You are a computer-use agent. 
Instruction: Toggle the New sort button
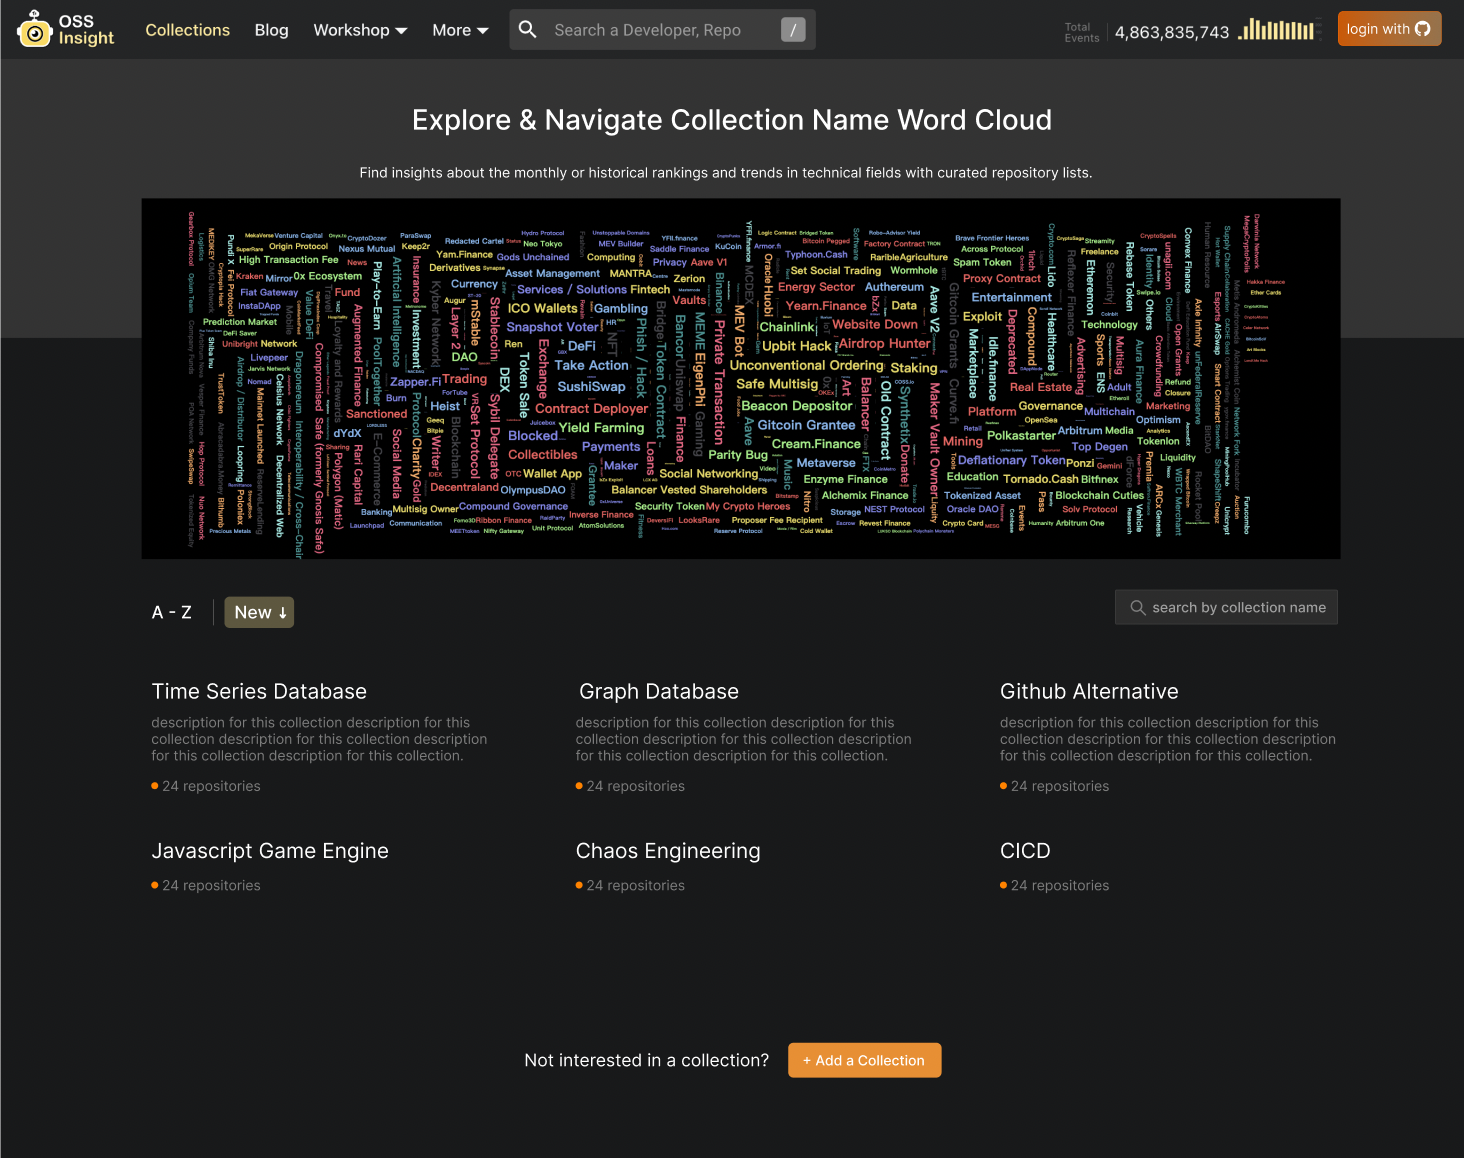click(259, 612)
